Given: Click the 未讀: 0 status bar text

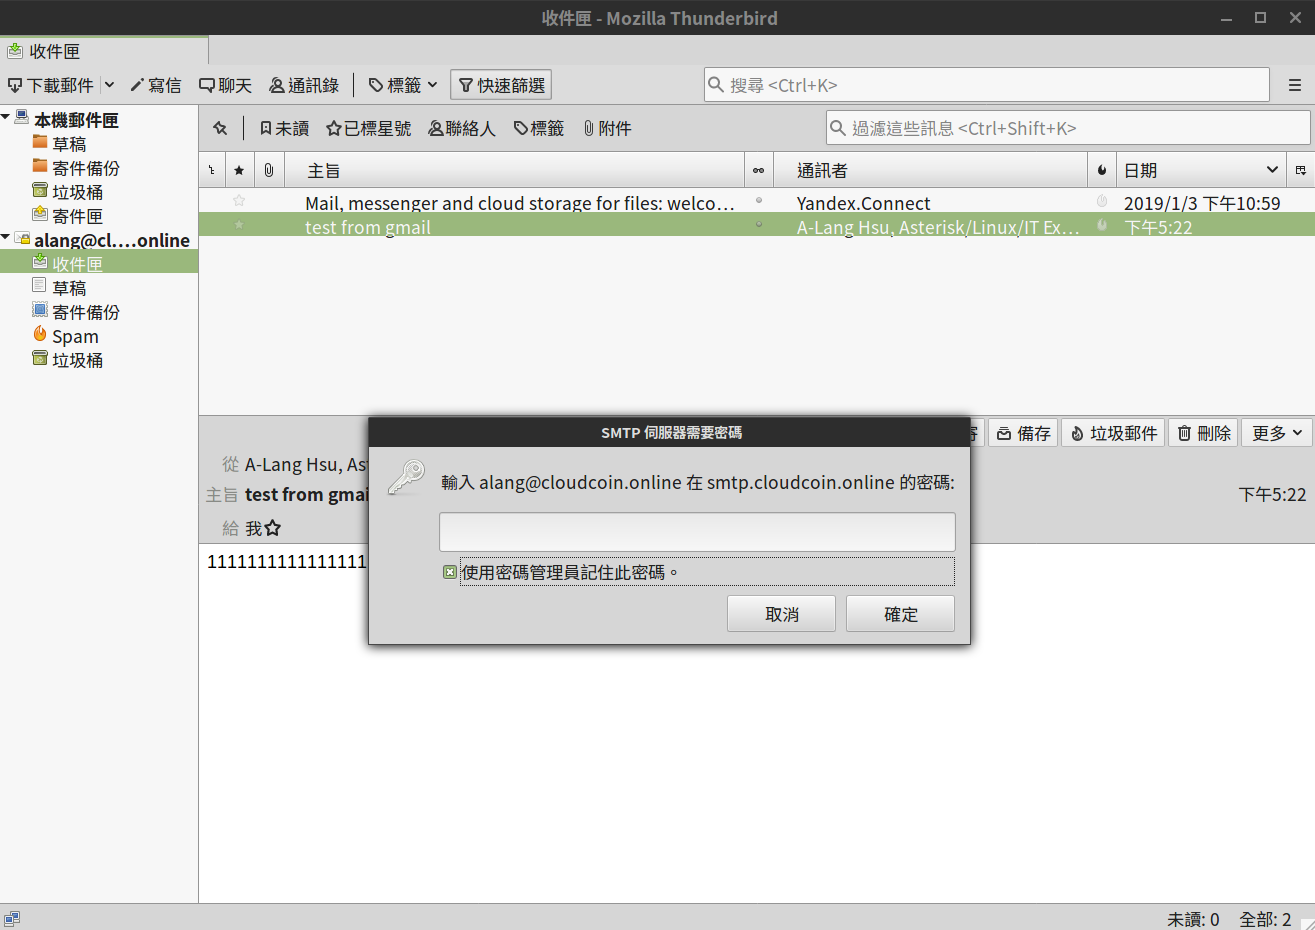Looking at the screenshot, I should [x=1193, y=919].
